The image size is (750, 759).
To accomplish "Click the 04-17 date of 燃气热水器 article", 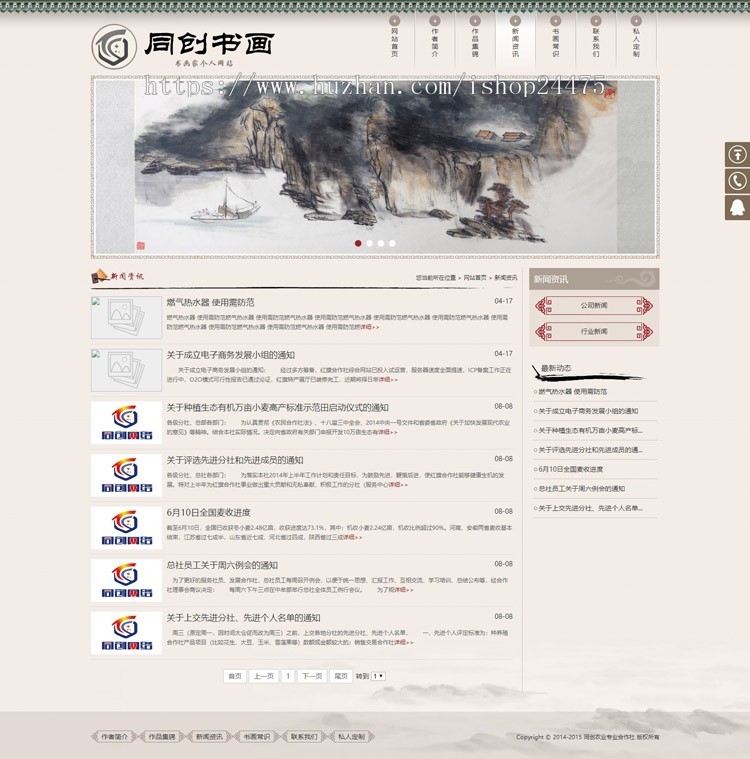I will 503,301.
